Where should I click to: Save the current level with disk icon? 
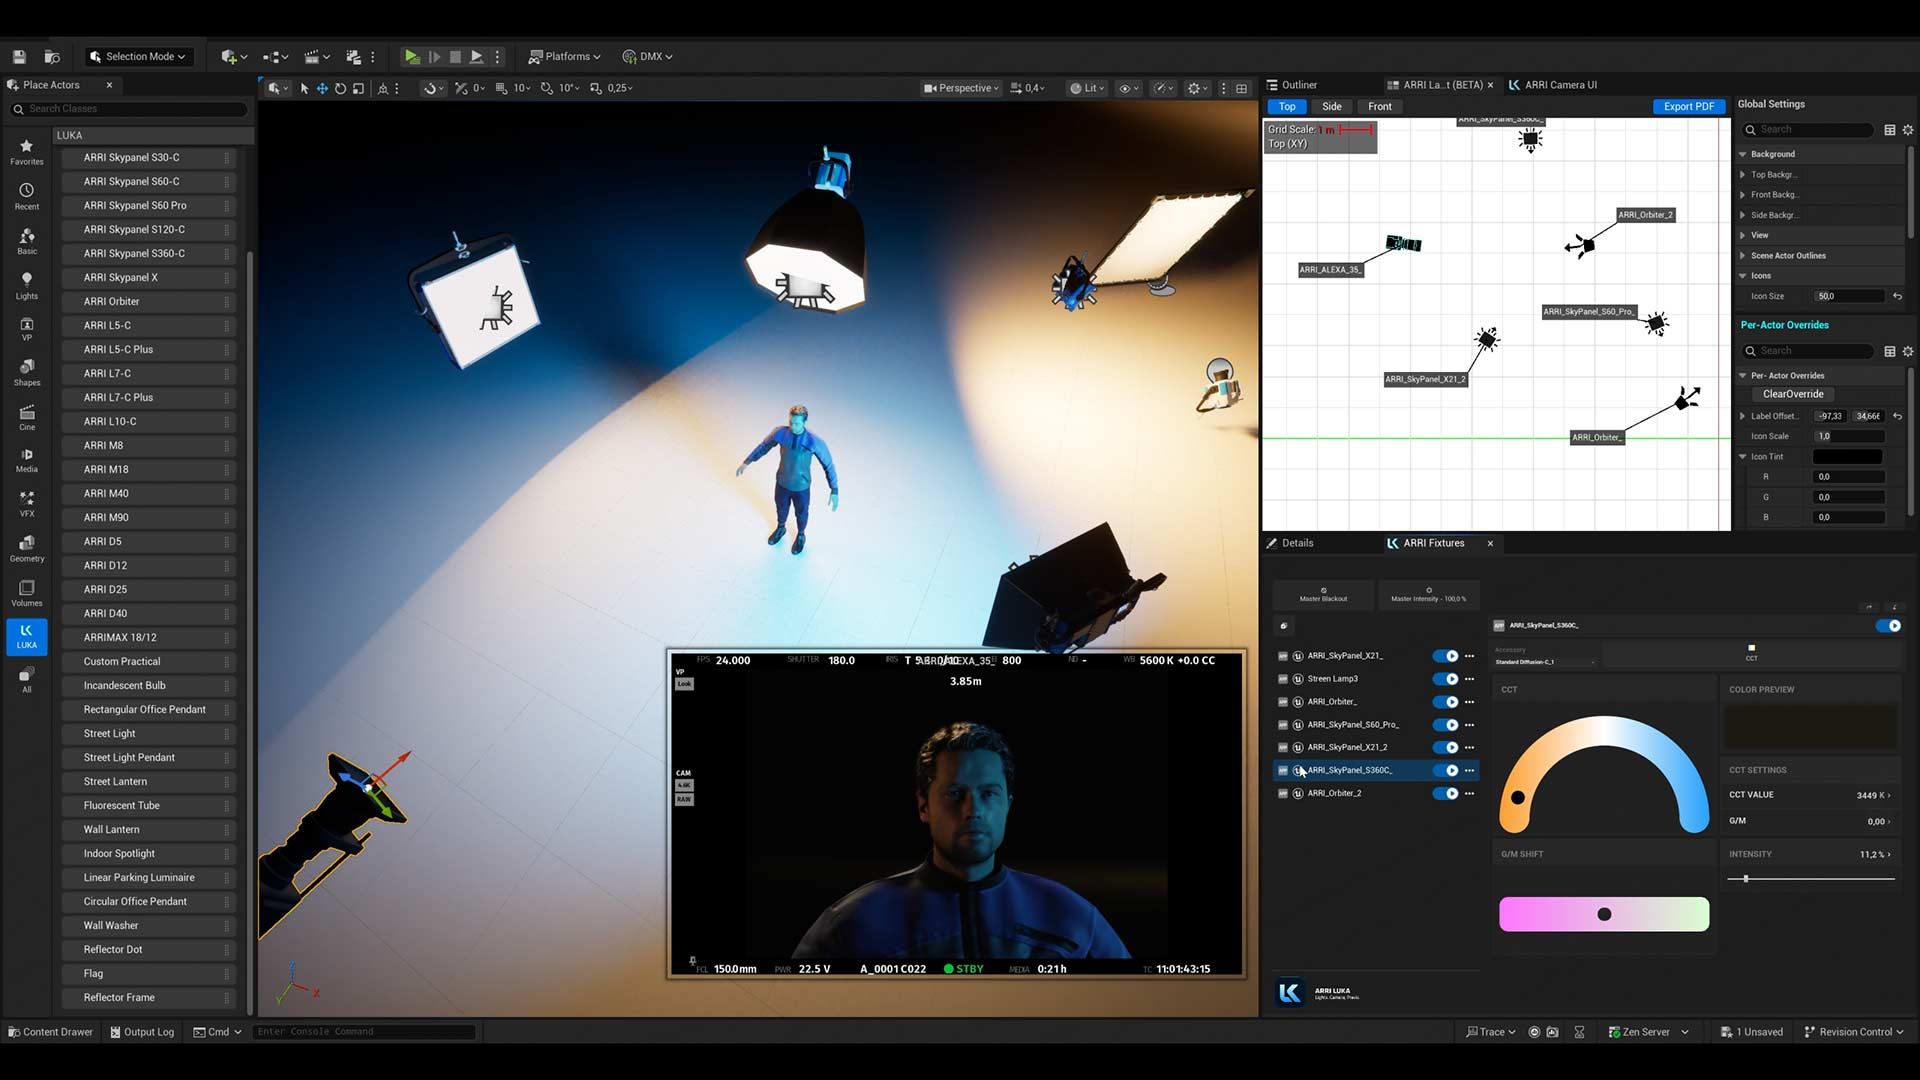click(x=19, y=57)
